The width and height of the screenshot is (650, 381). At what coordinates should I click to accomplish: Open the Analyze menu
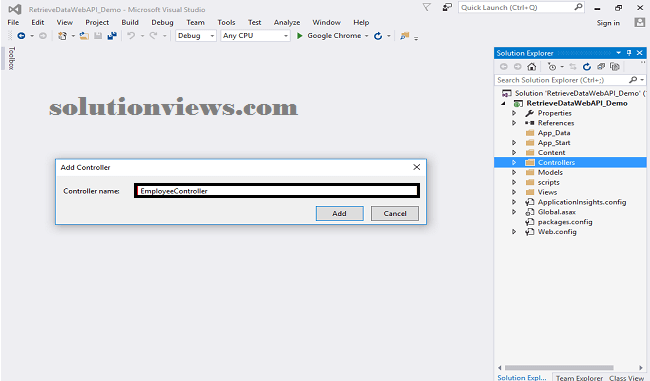click(287, 22)
